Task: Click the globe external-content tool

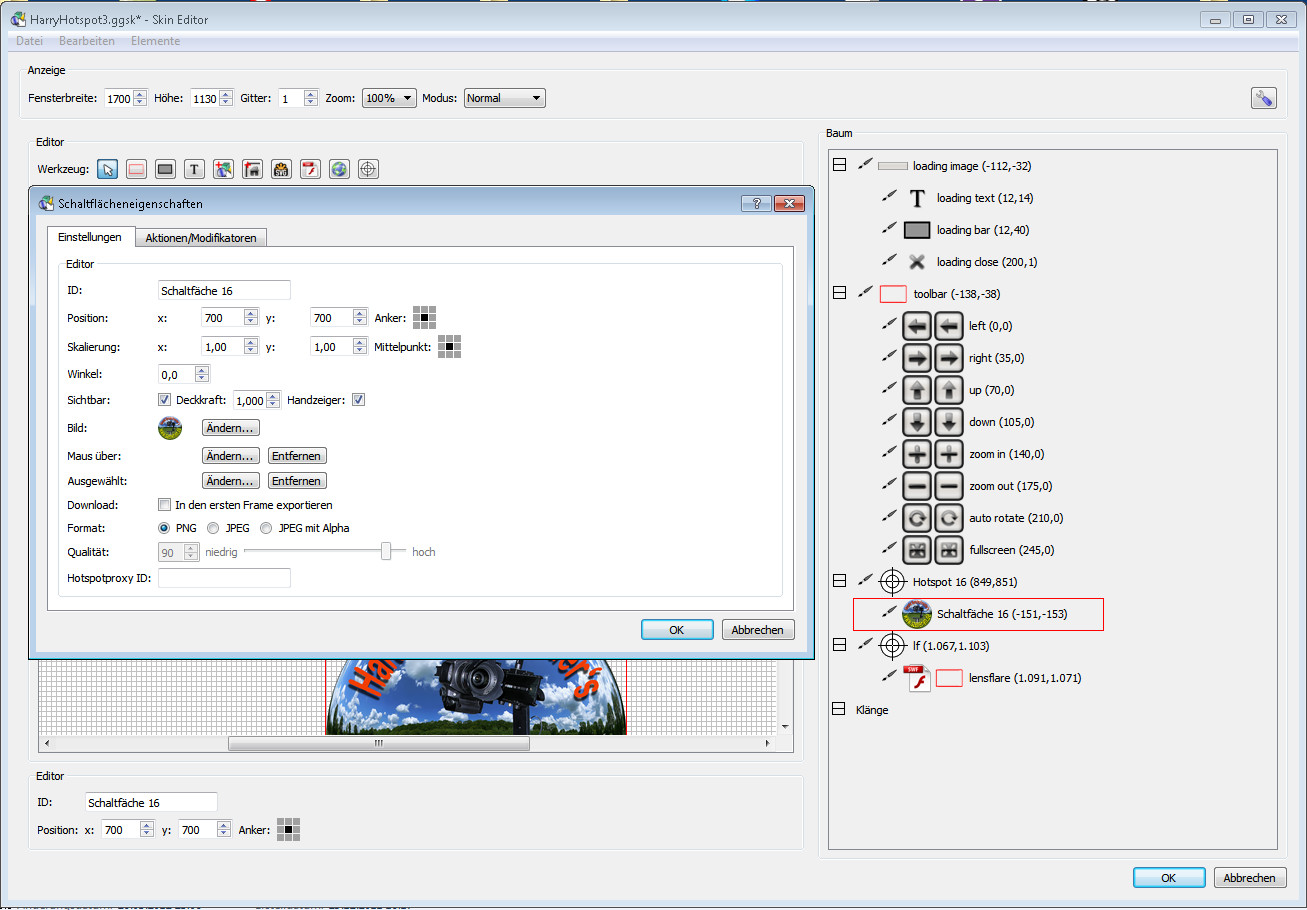Action: point(340,169)
